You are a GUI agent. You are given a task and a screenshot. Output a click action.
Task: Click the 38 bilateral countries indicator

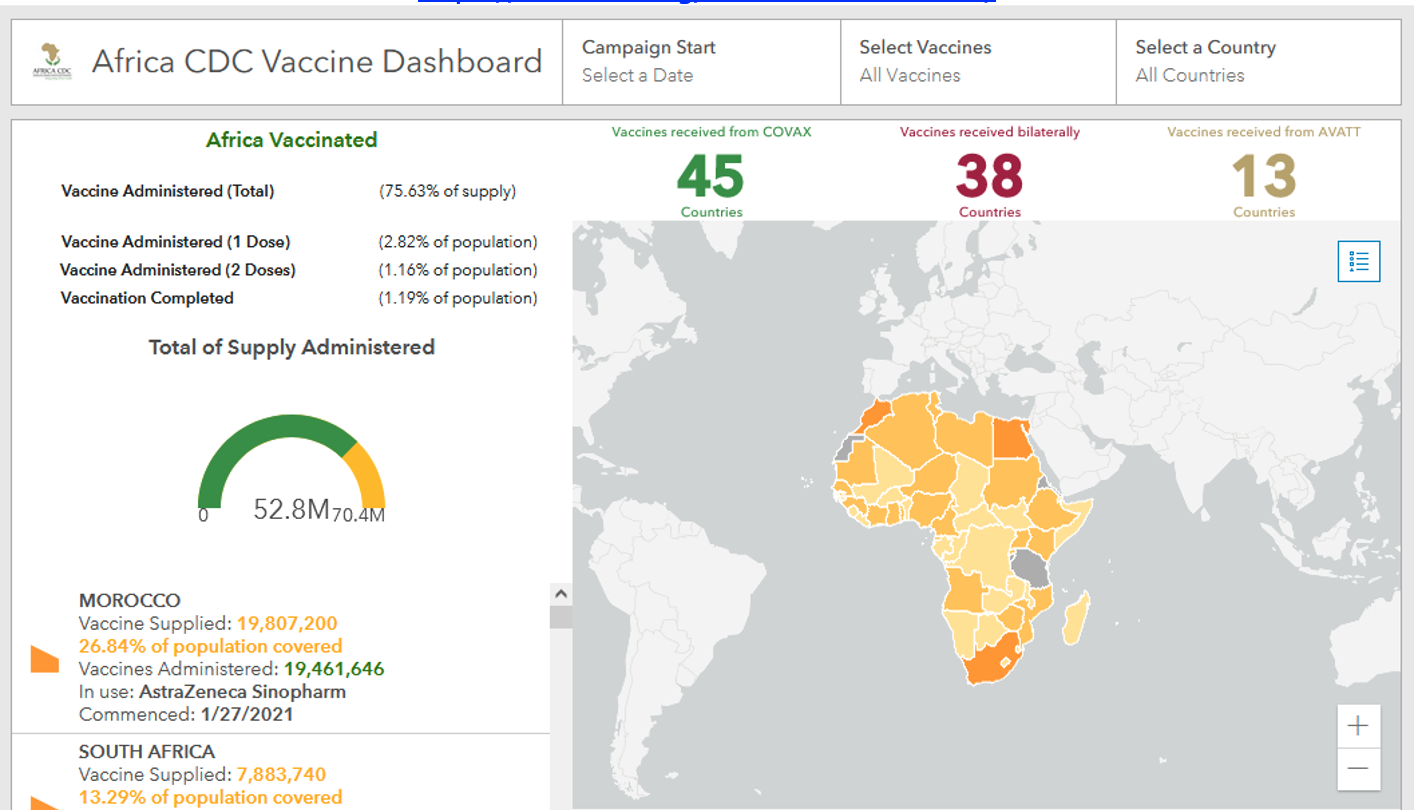click(x=989, y=178)
